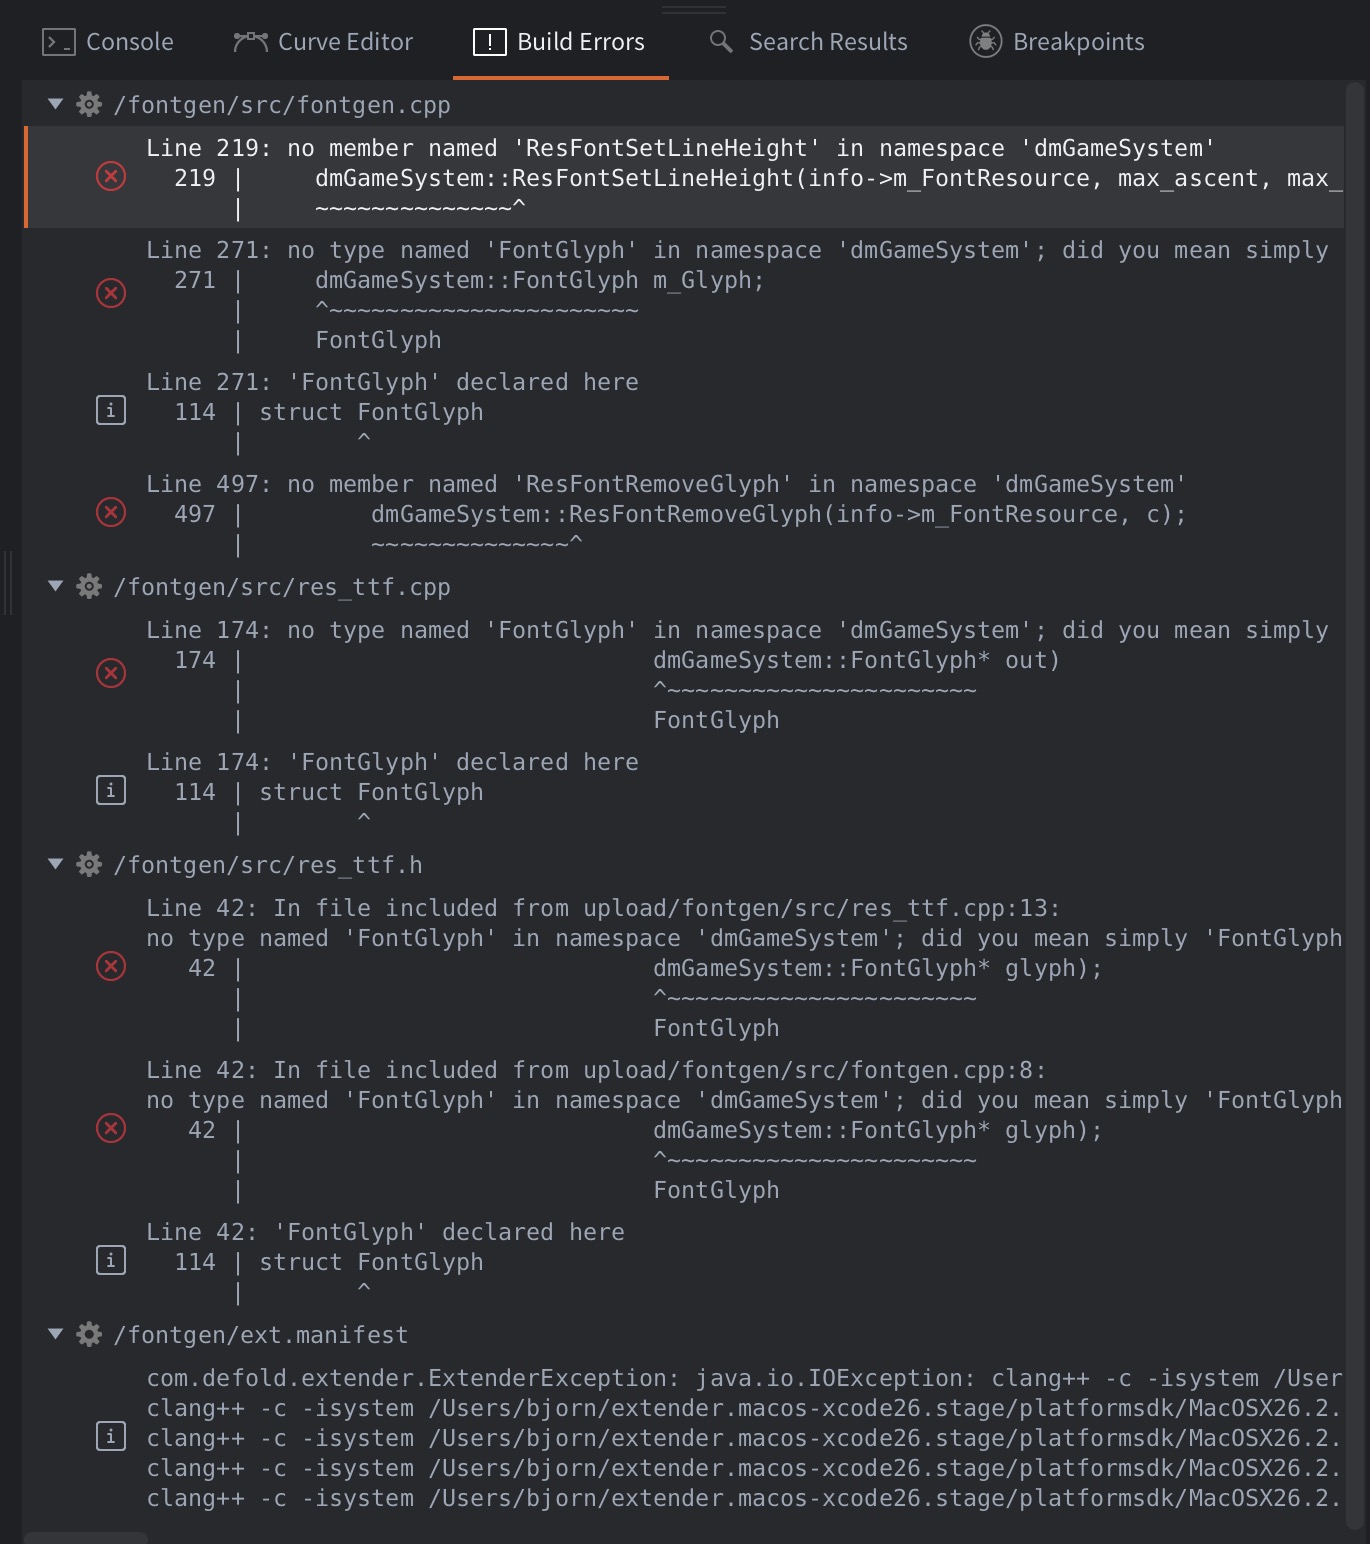The width and height of the screenshot is (1370, 1544).
Task: Select the Build Errors tab
Action: coord(560,42)
